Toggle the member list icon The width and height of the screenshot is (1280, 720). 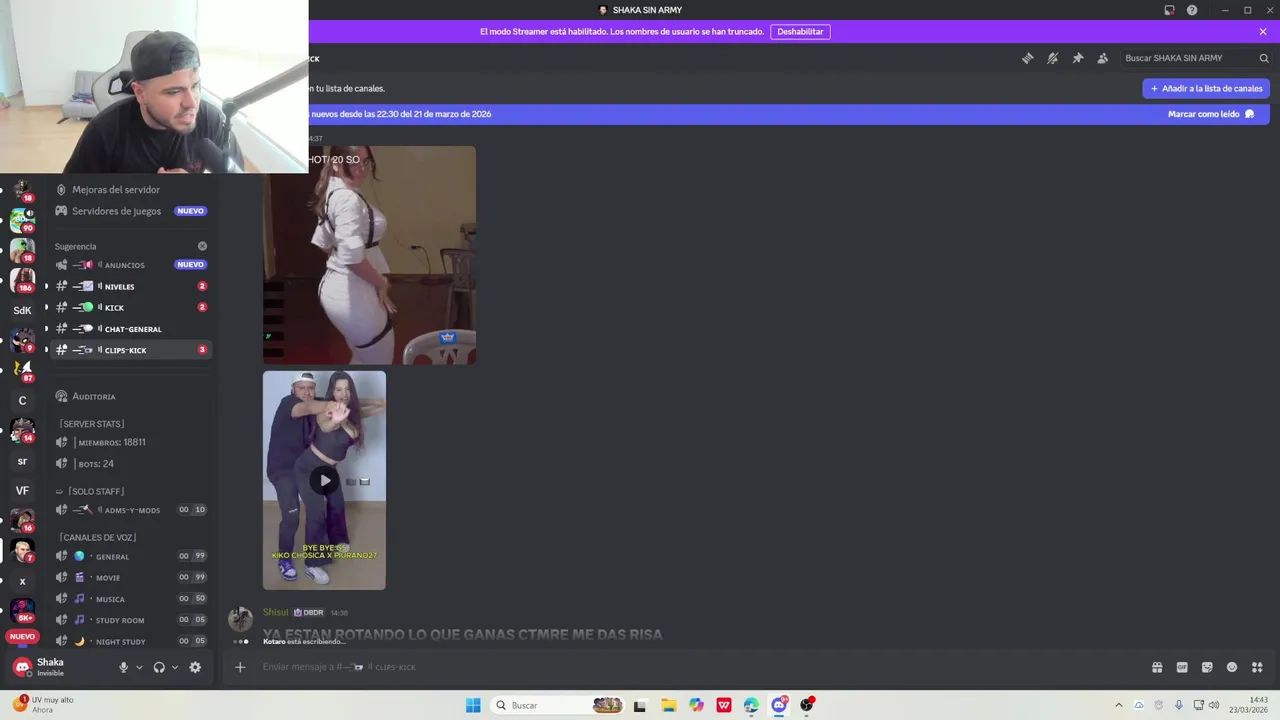tap(1102, 58)
